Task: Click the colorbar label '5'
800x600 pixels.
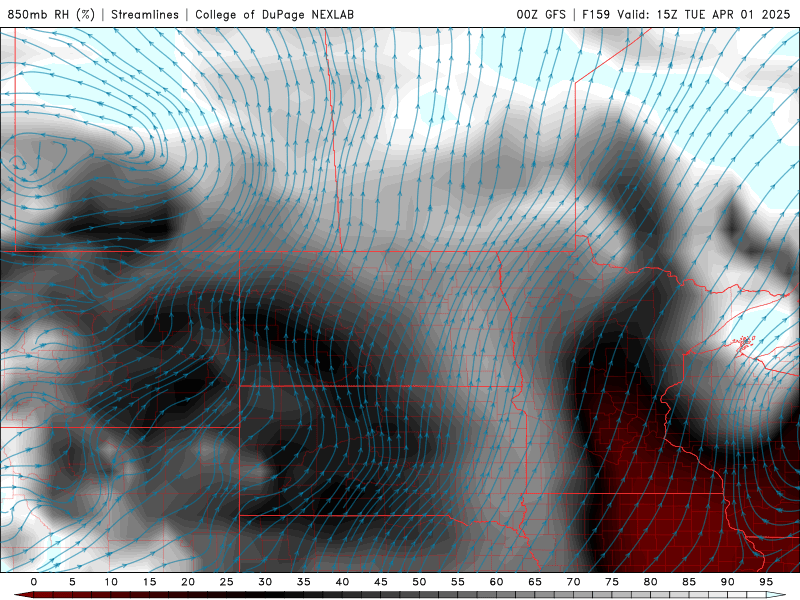Action: (72, 582)
